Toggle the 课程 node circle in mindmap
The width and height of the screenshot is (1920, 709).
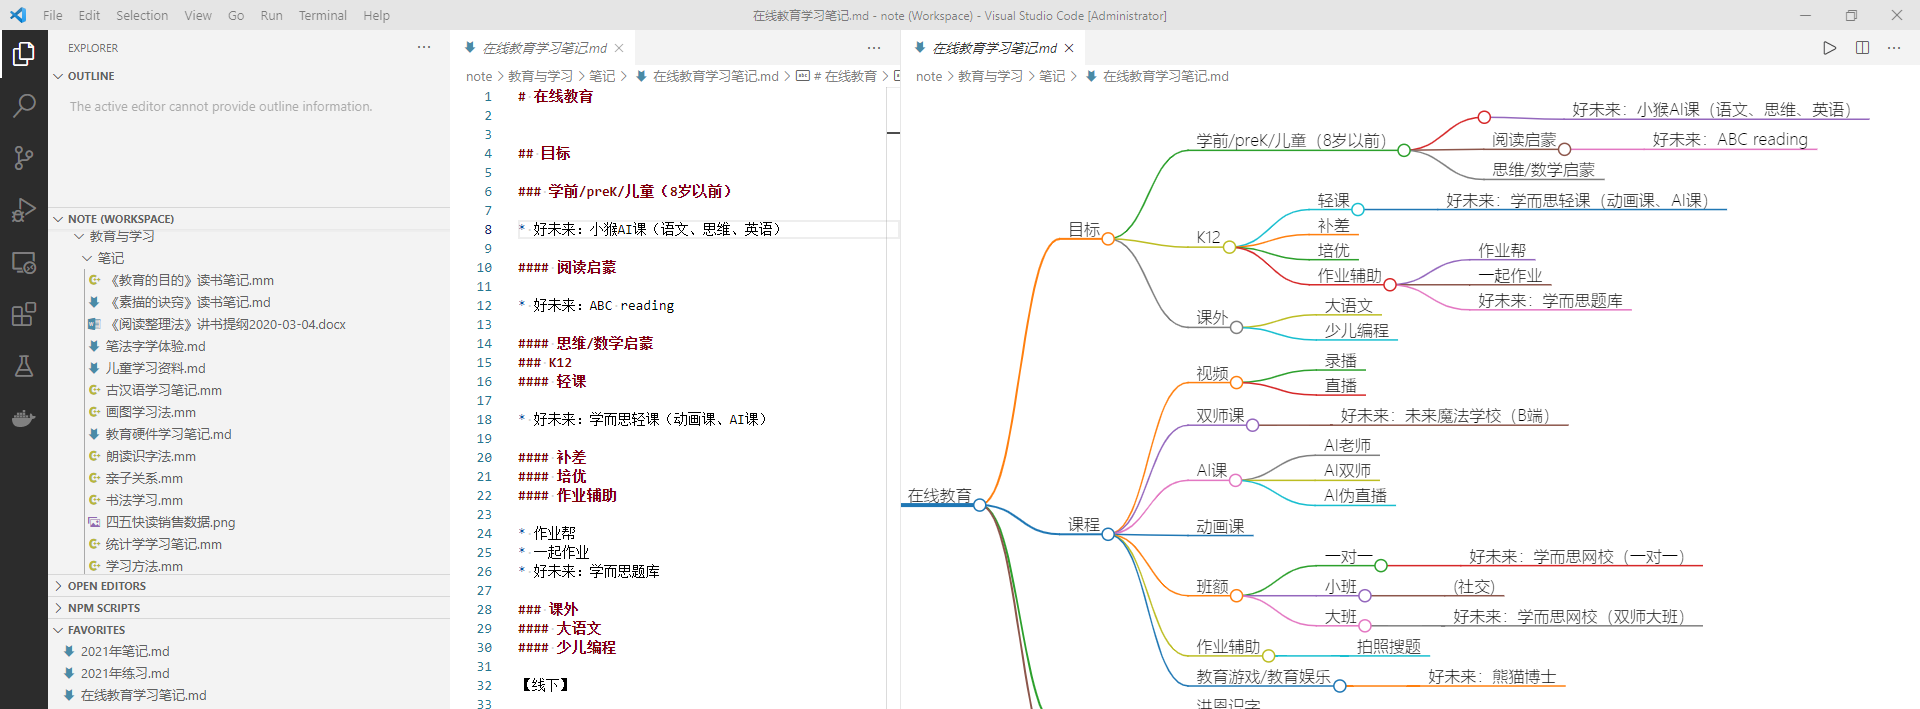pos(1108,534)
